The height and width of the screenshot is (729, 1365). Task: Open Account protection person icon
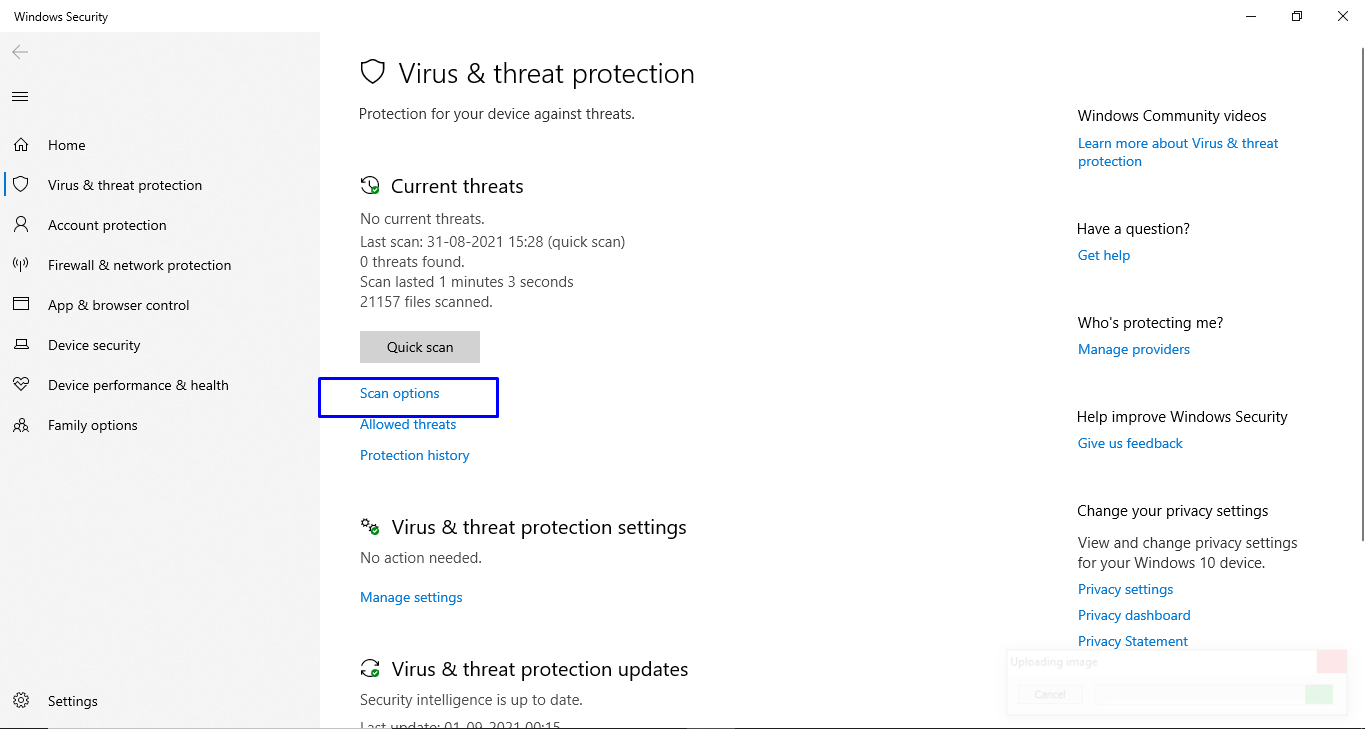21,225
